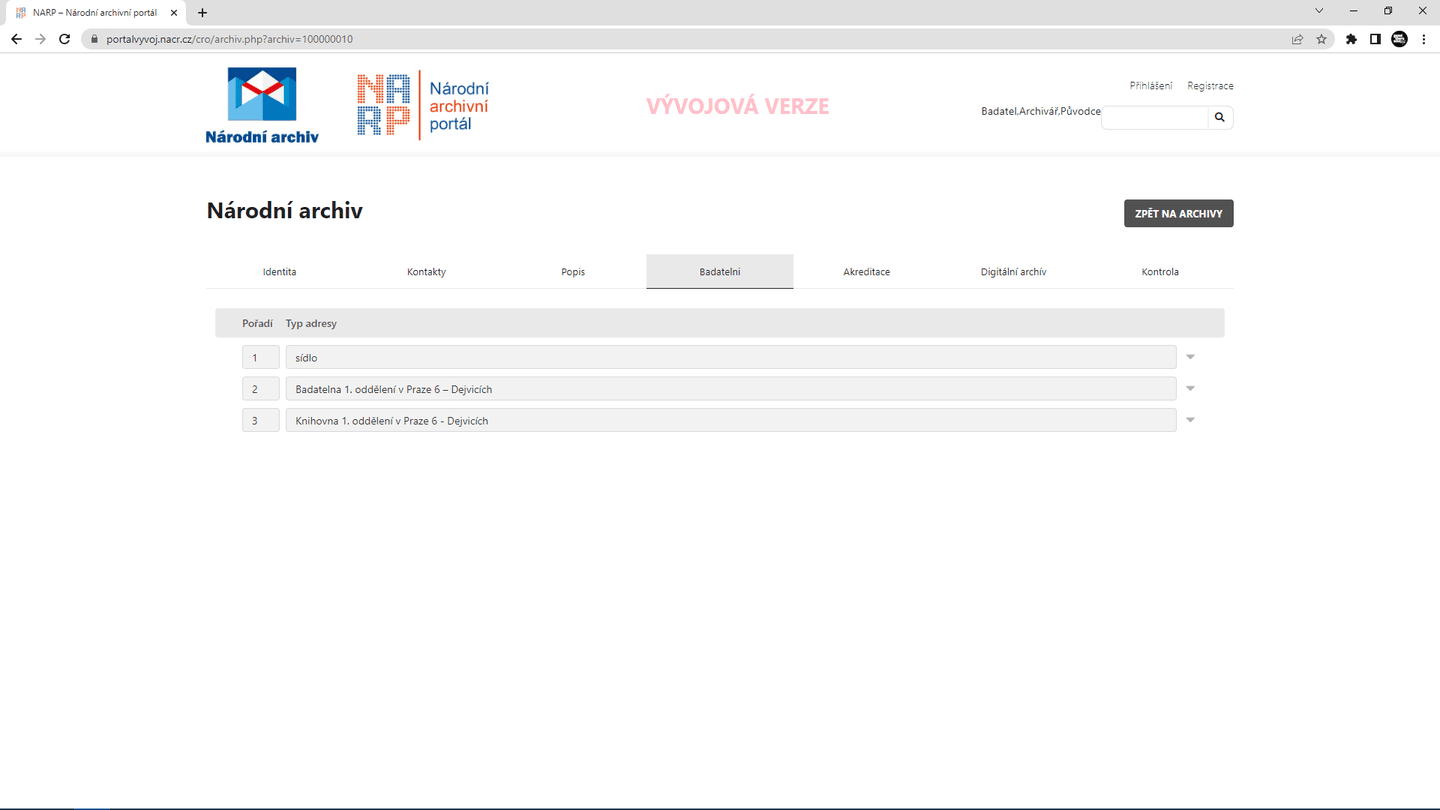1440x810 pixels.
Task: Click order number 3 field
Action: coord(261,420)
